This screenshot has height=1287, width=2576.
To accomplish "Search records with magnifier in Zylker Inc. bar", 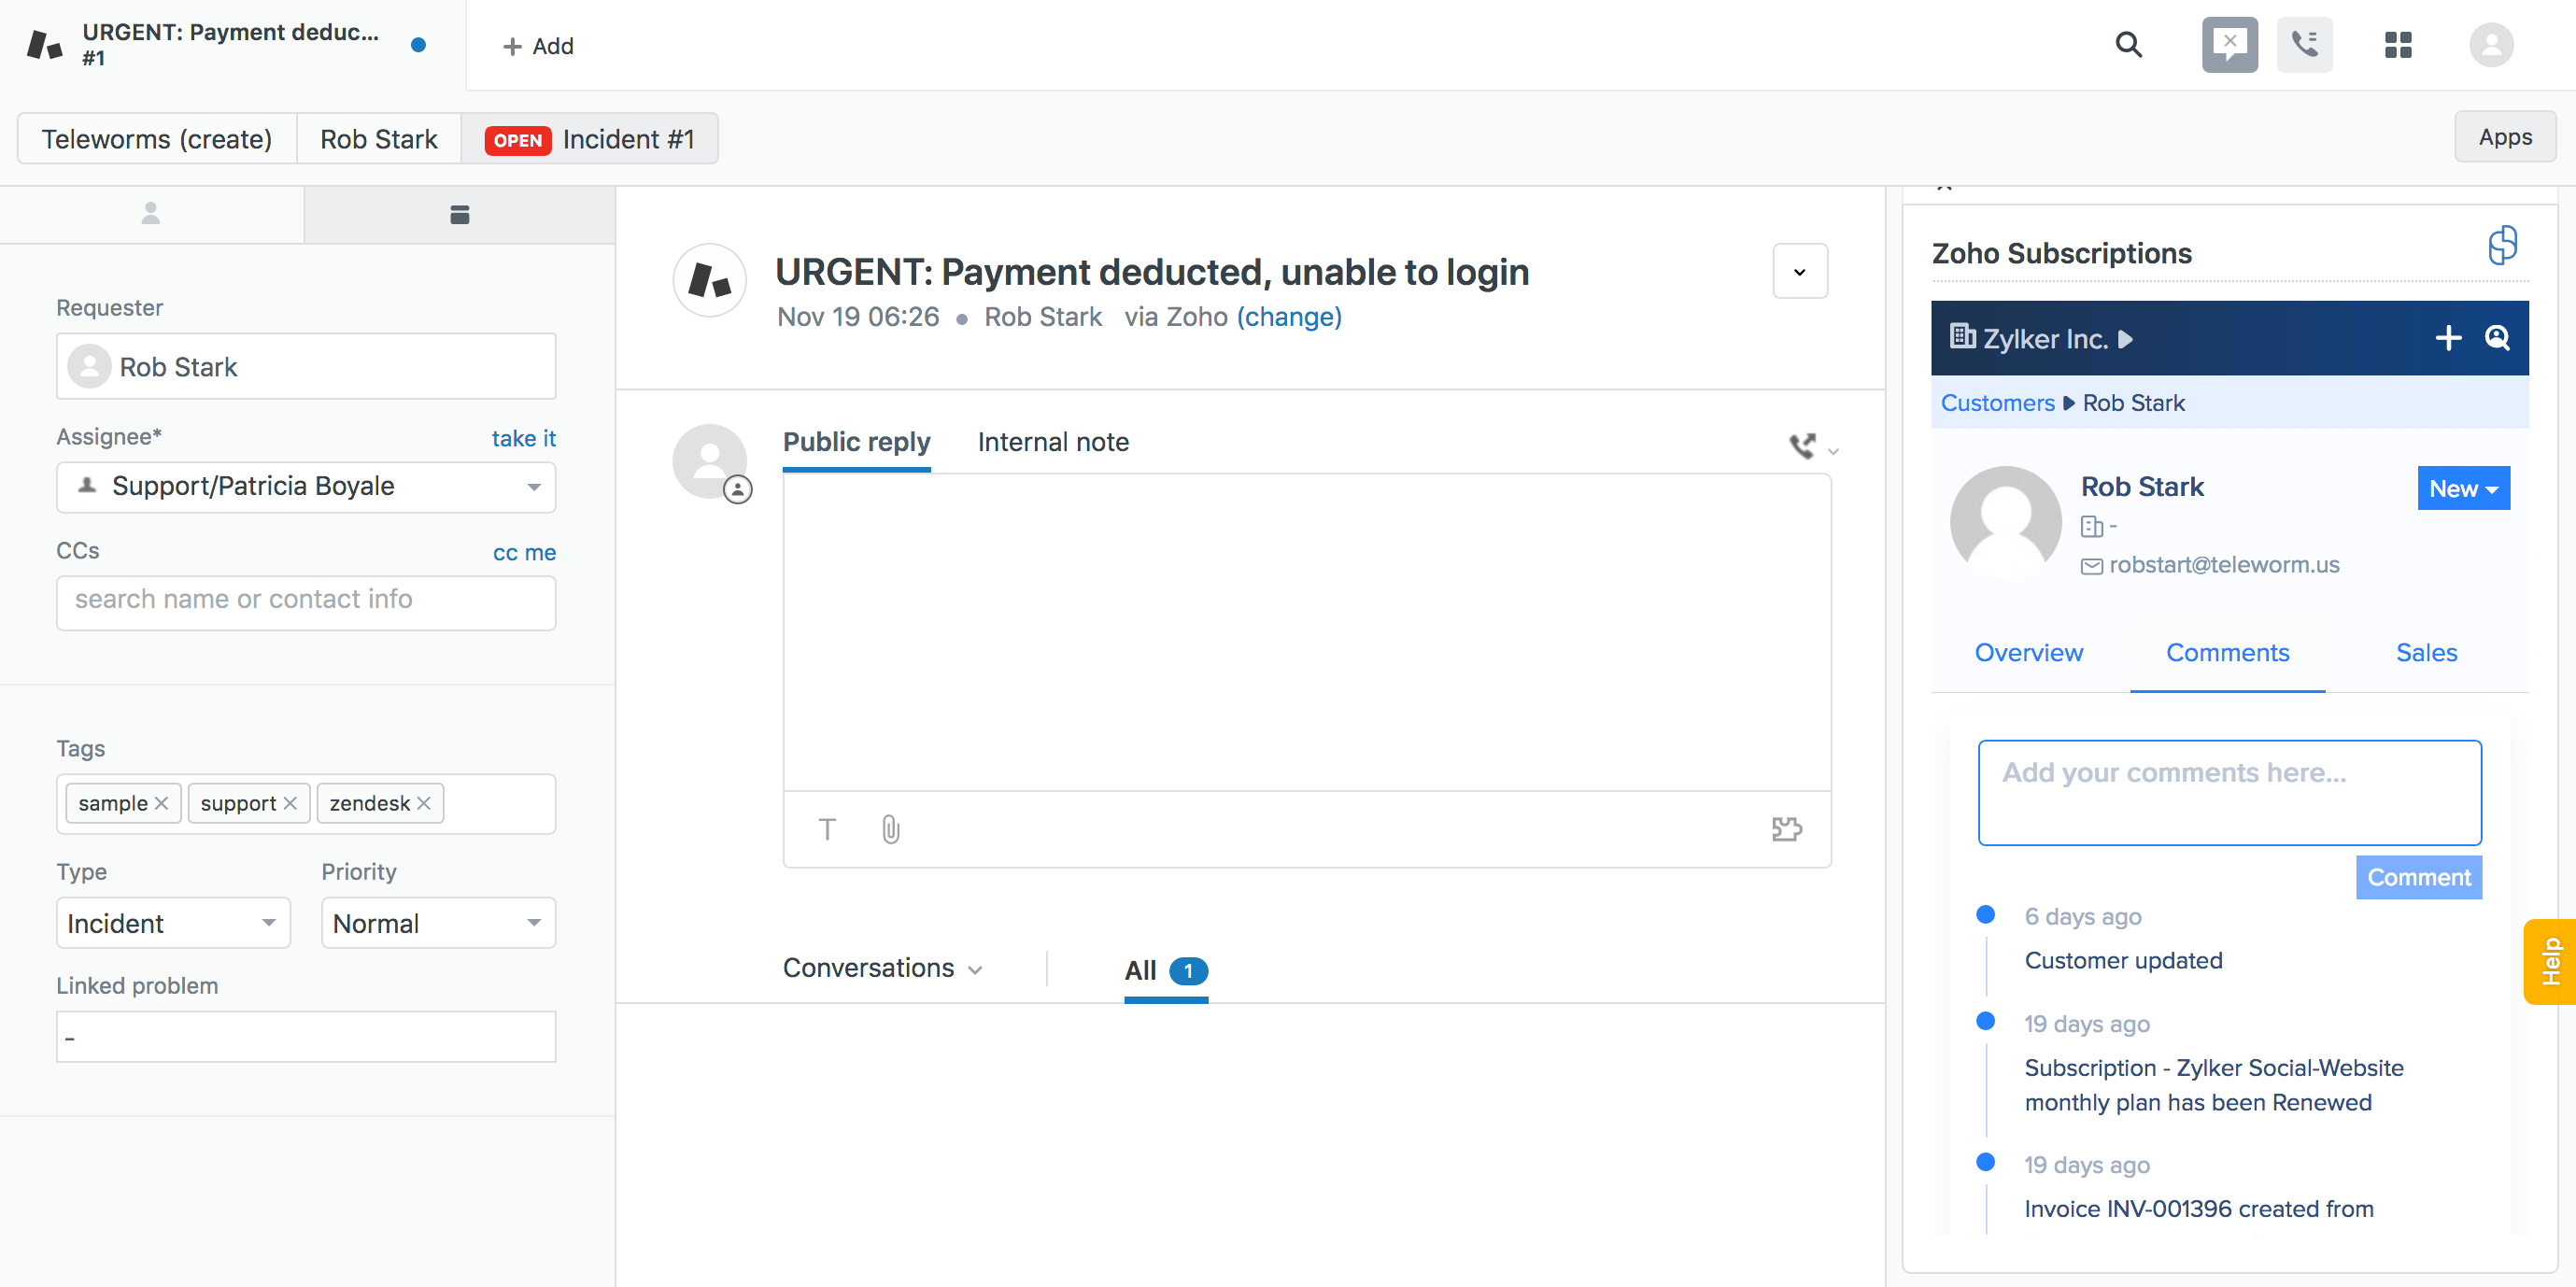I will [x=2497, y=338].
